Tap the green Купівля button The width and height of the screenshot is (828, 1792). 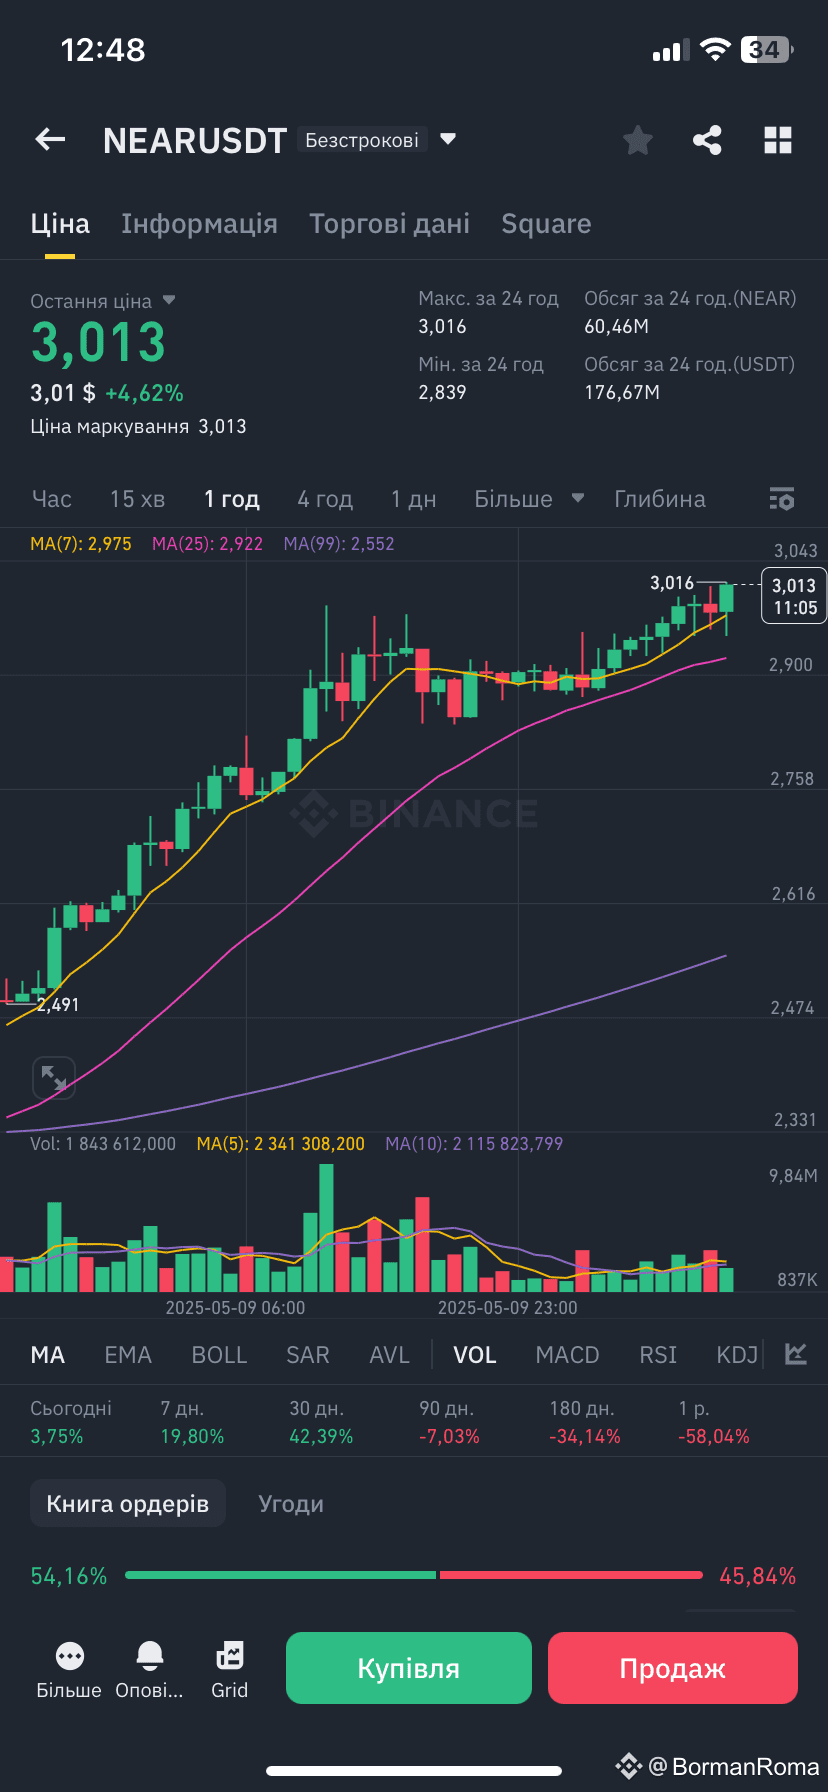(409, 1668)
